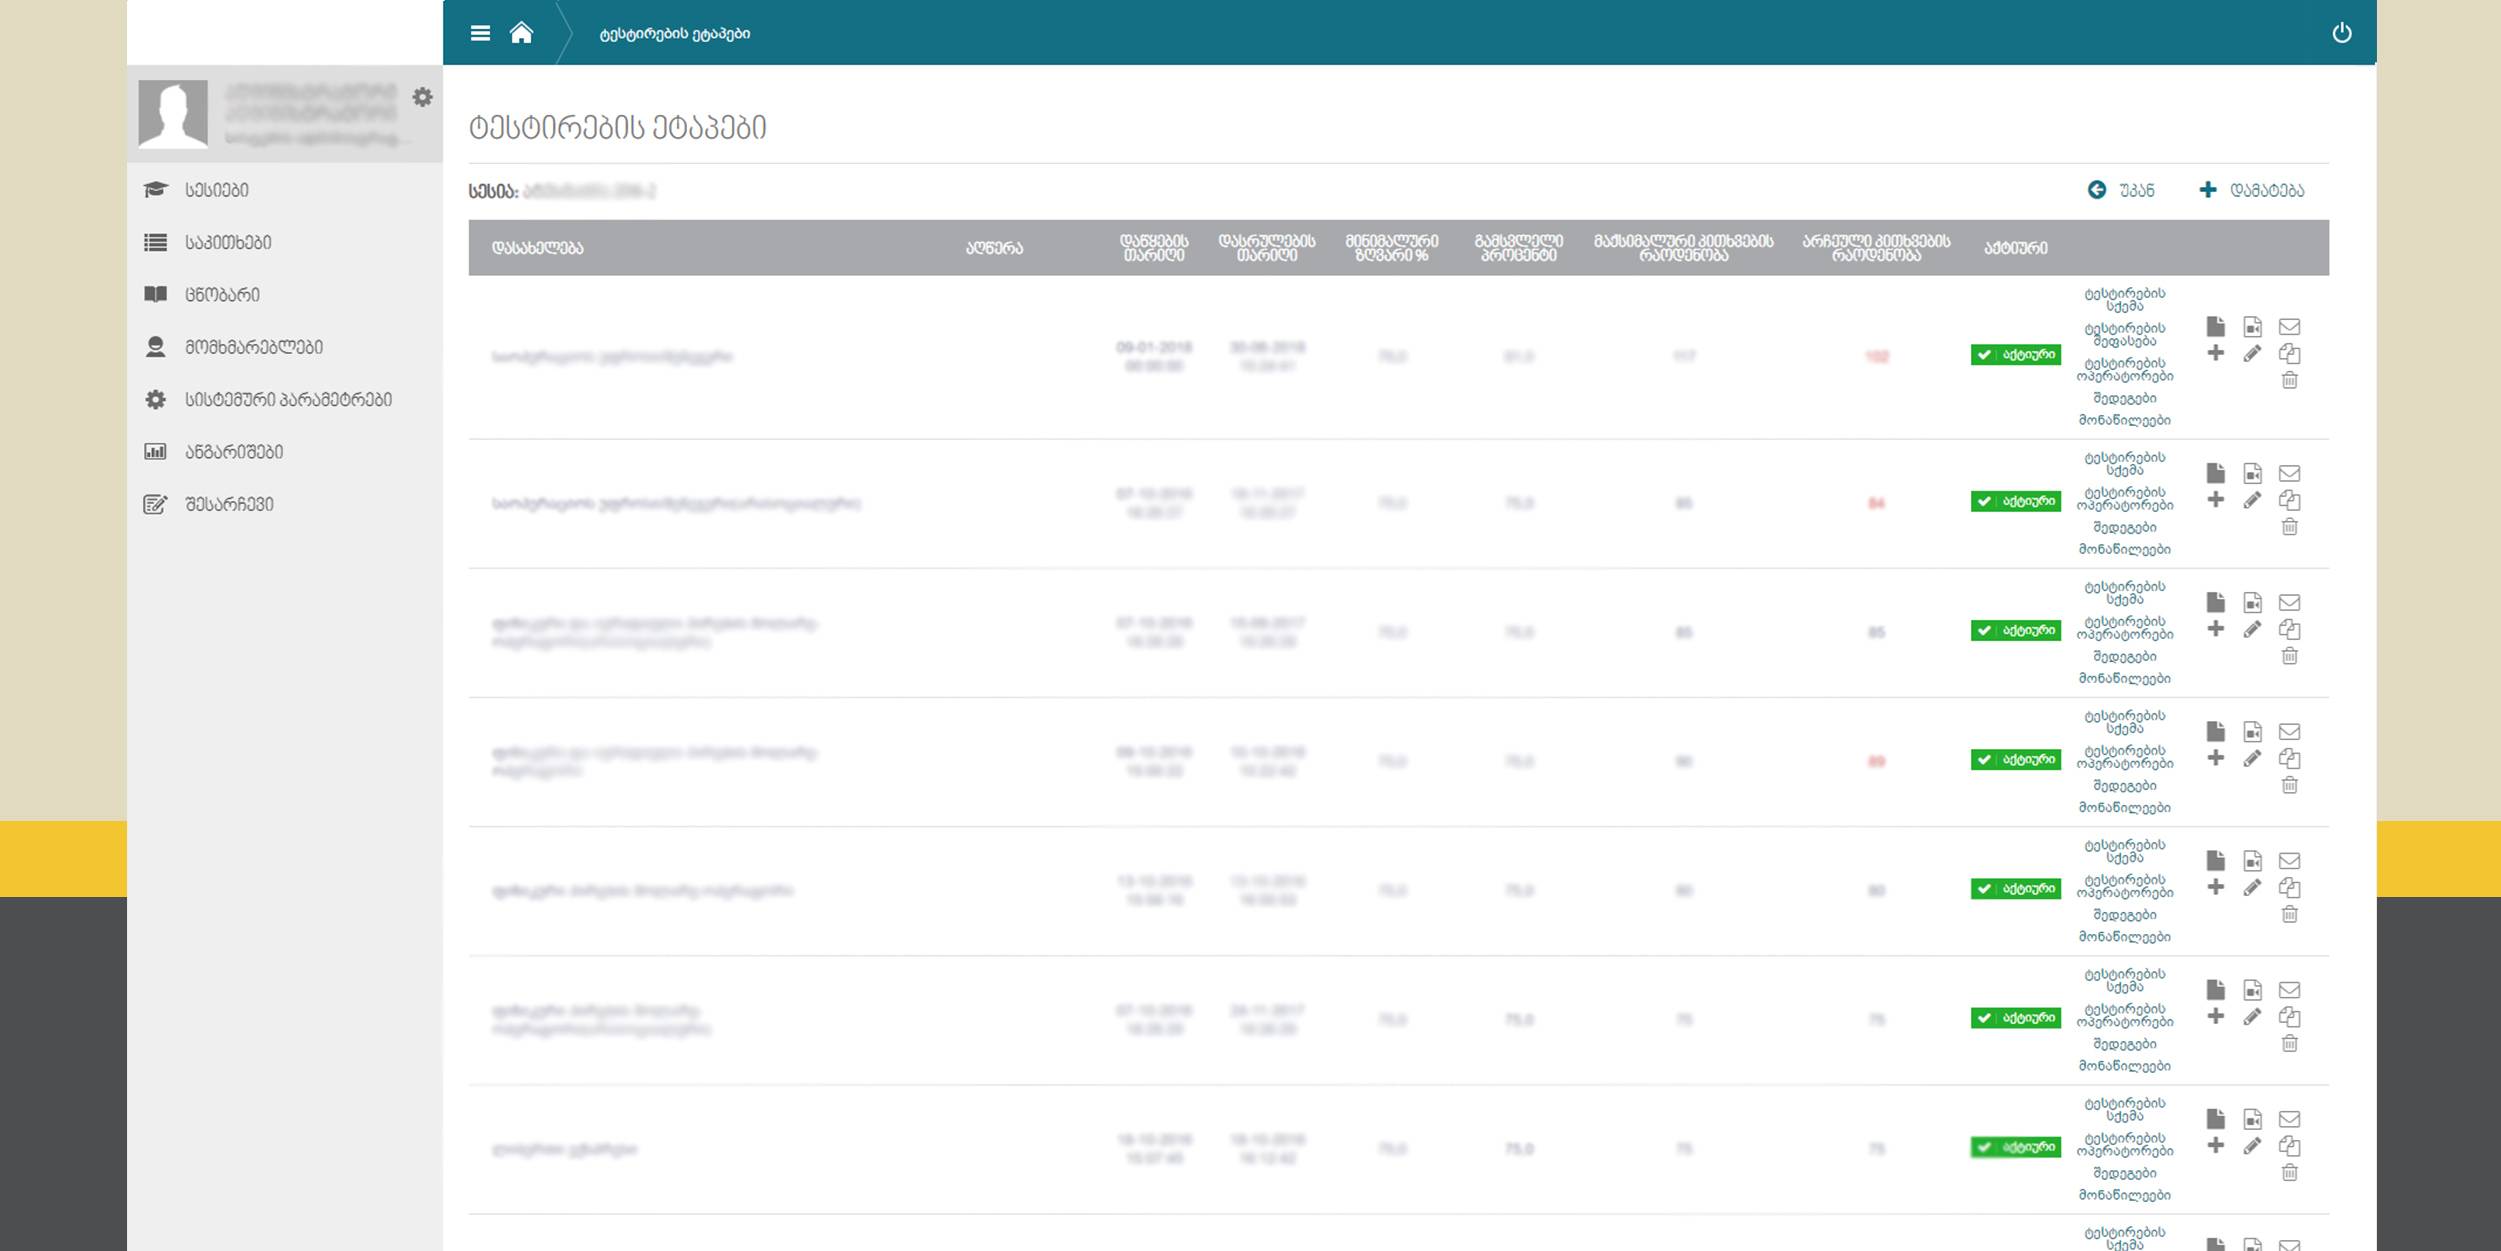This screenshot has width=2501, height=1251.
Task: Click the trash delete icon in seventh row
Action: point(2289,1172)
